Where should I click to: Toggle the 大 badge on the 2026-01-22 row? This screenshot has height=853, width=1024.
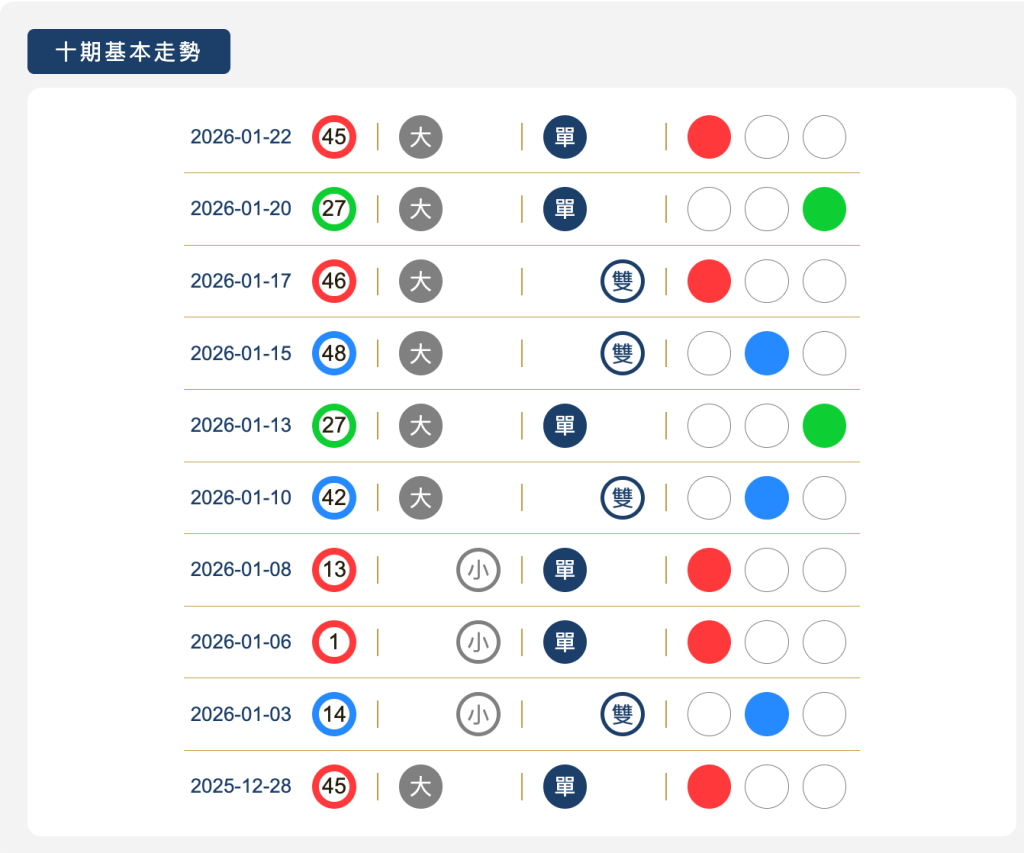coord(420,137)
